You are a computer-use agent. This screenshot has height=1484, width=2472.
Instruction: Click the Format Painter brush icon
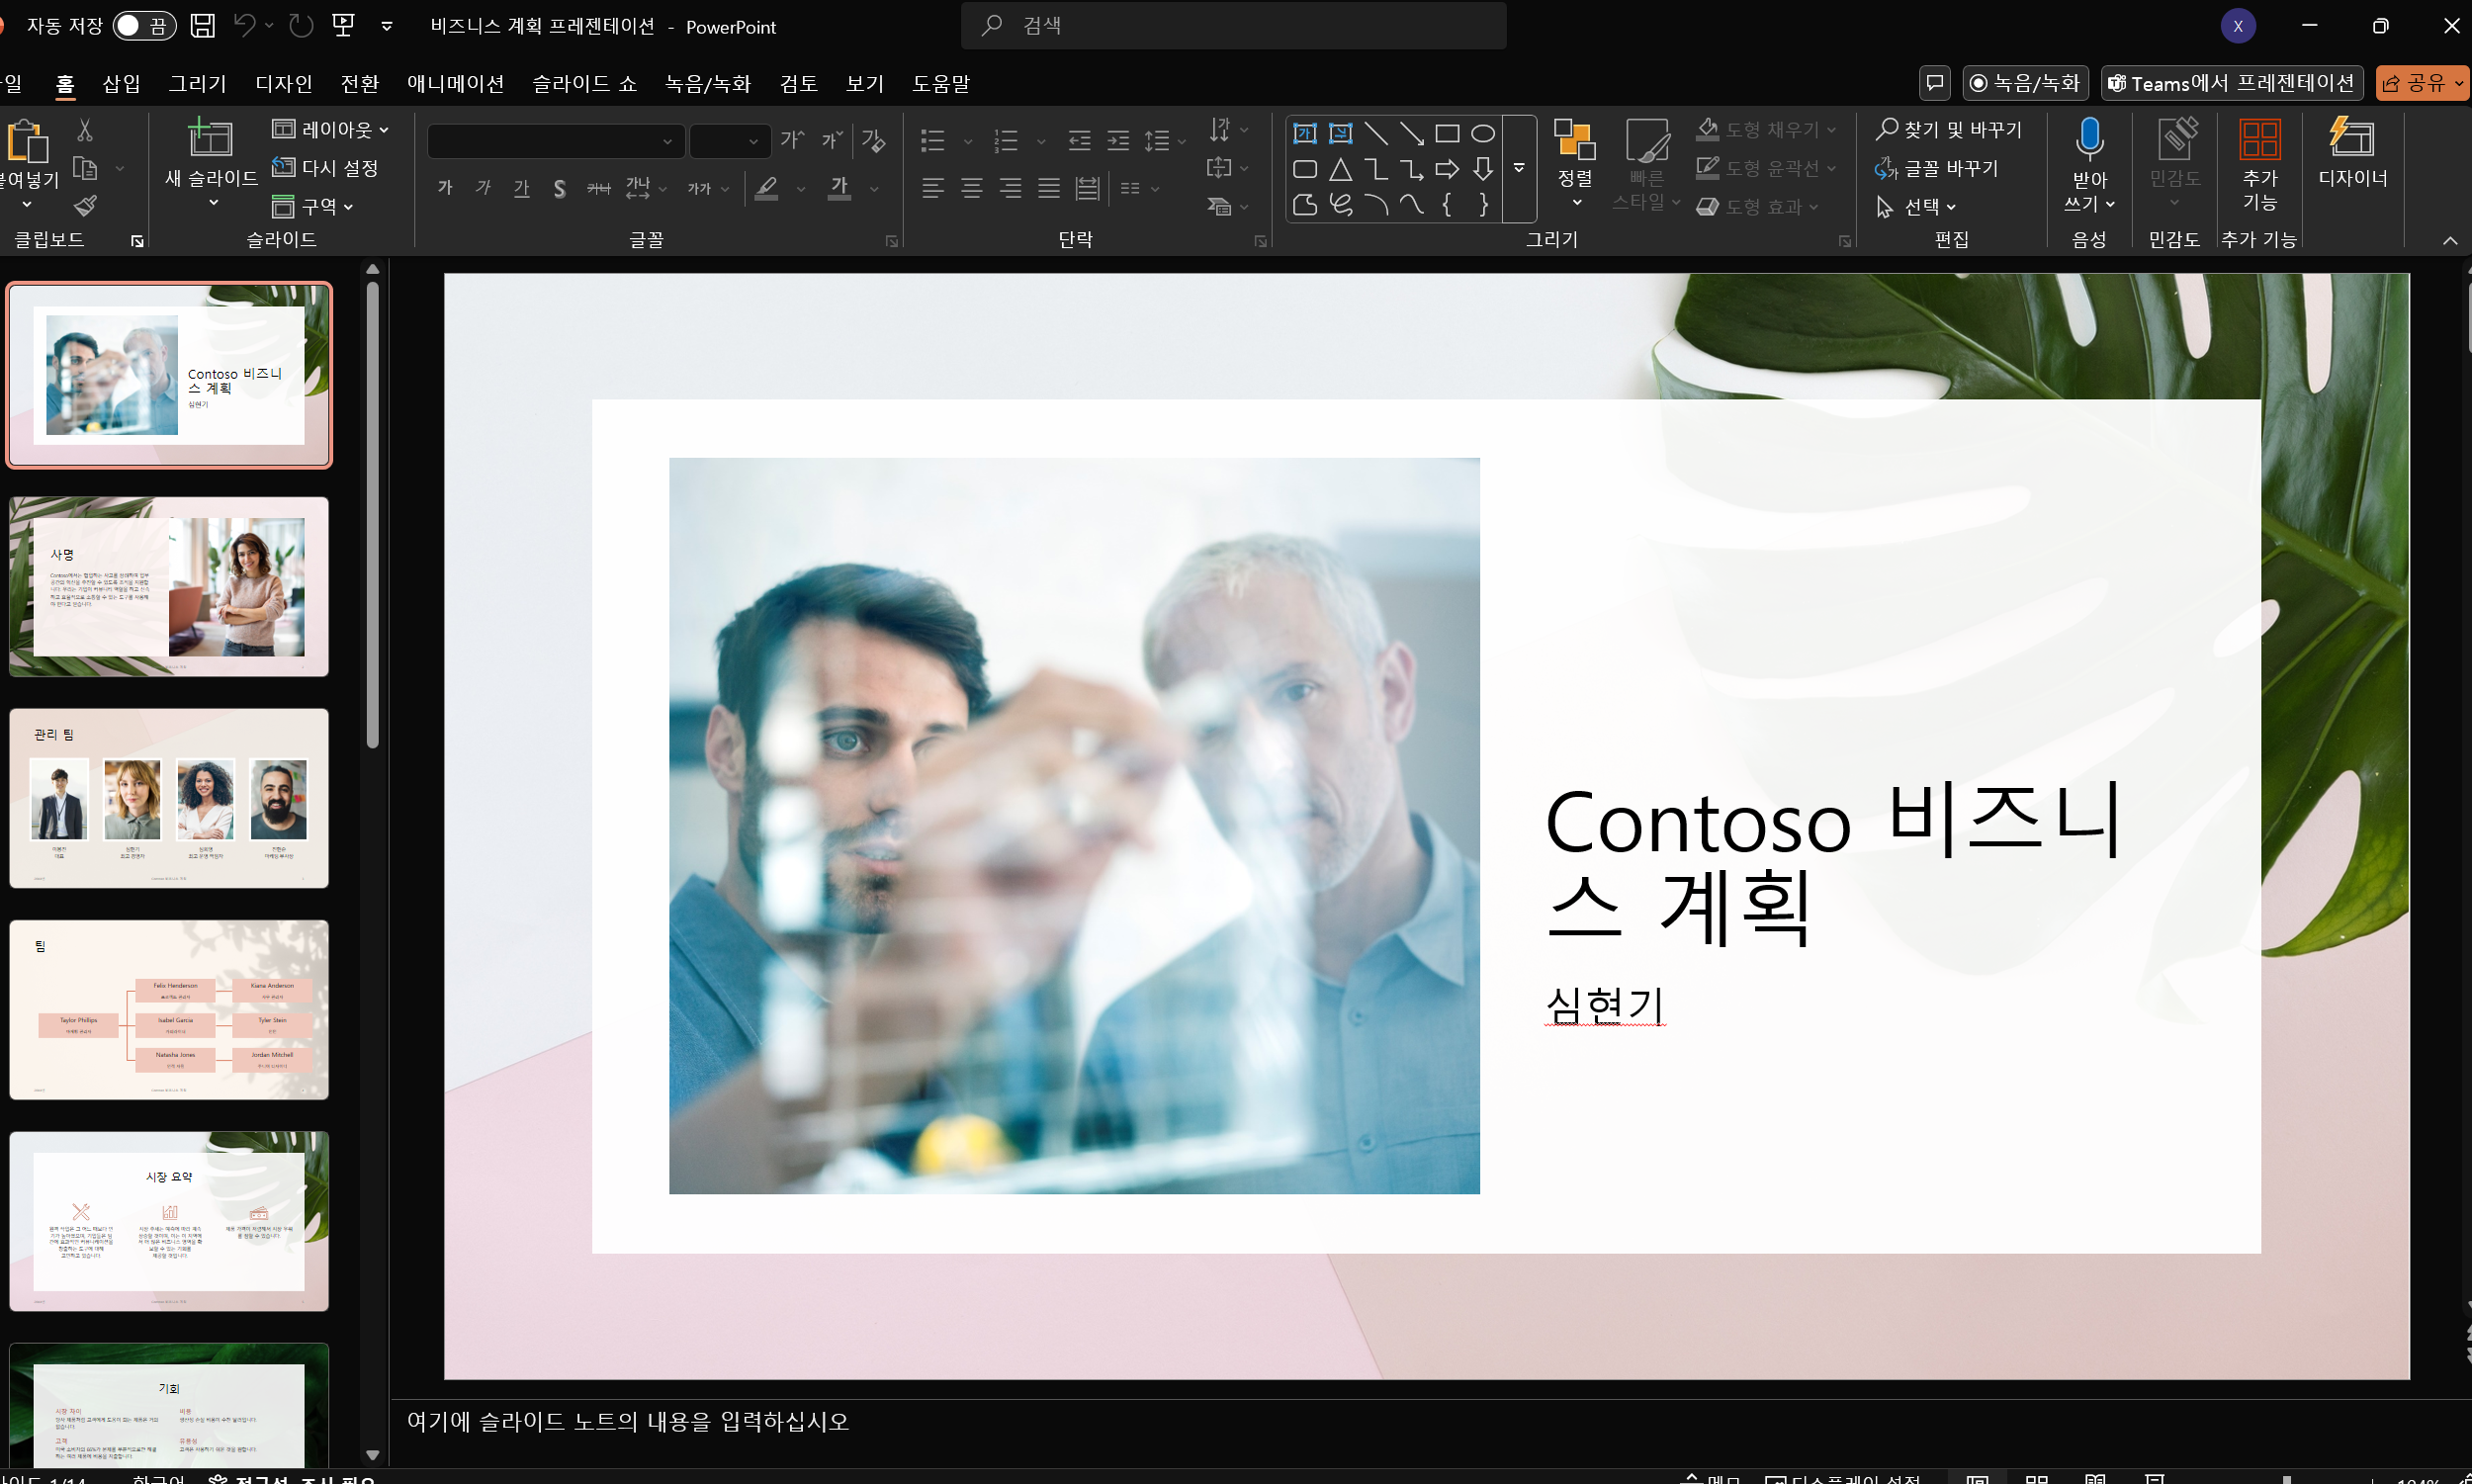[85, 206]
